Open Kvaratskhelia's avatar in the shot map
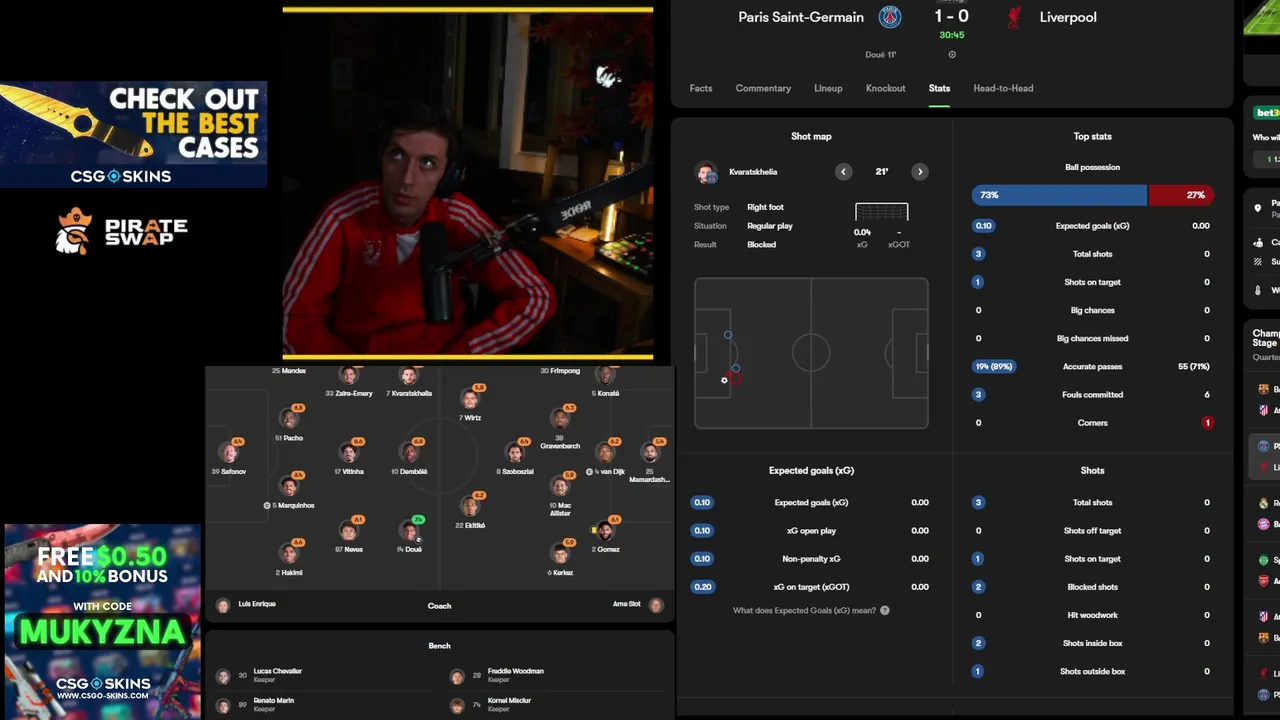 pyautogui.click(x=707, y=172)
